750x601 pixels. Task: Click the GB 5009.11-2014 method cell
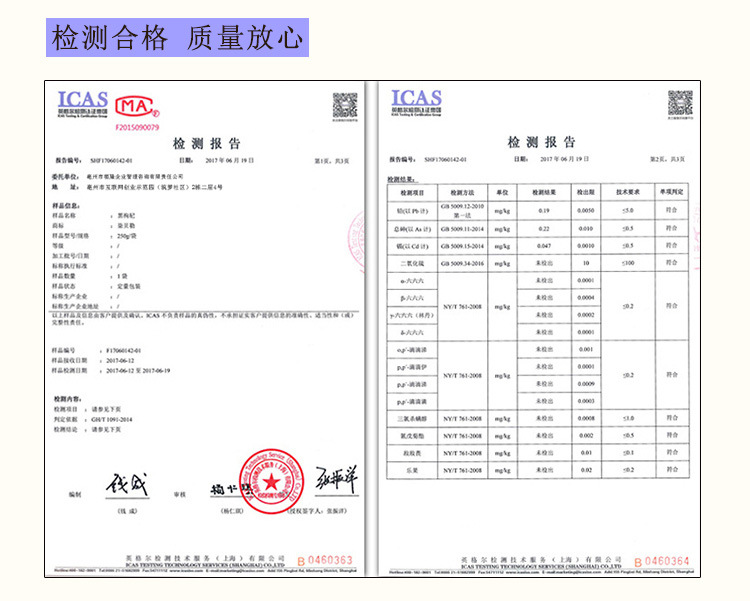point(462,229)
